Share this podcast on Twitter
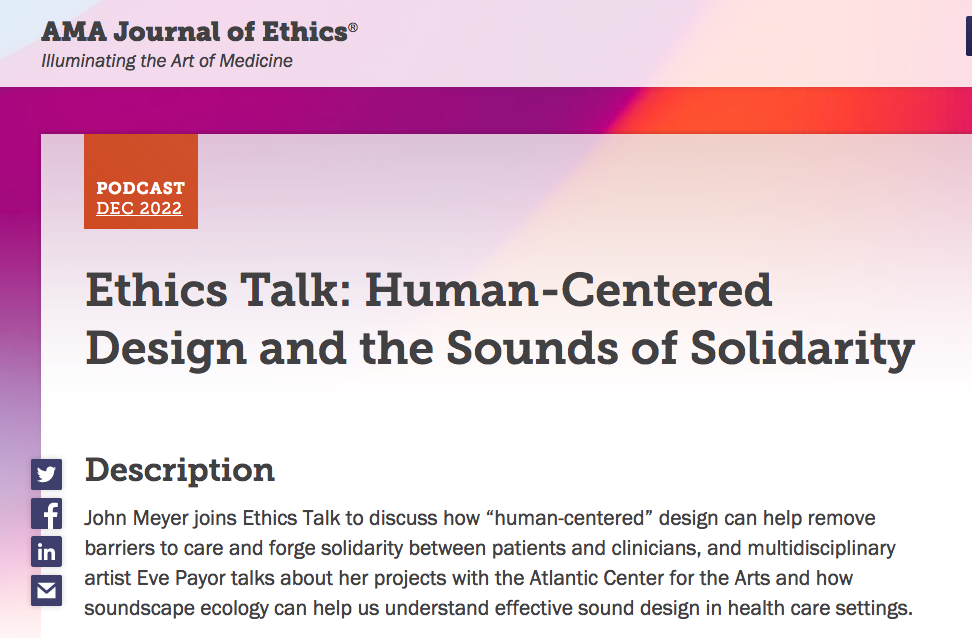The height and width of the screenshot is (638, 972). [x=46, y=474]
